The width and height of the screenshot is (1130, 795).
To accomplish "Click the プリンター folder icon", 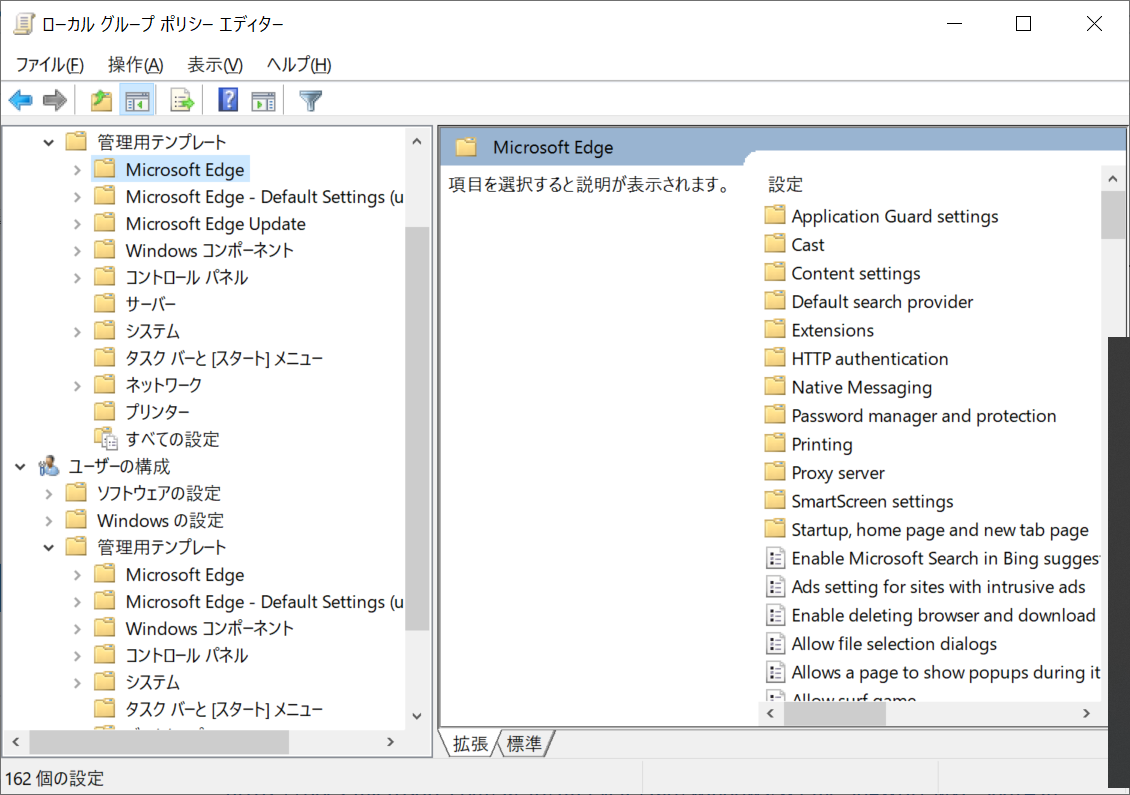I will [x=104, y=412].
